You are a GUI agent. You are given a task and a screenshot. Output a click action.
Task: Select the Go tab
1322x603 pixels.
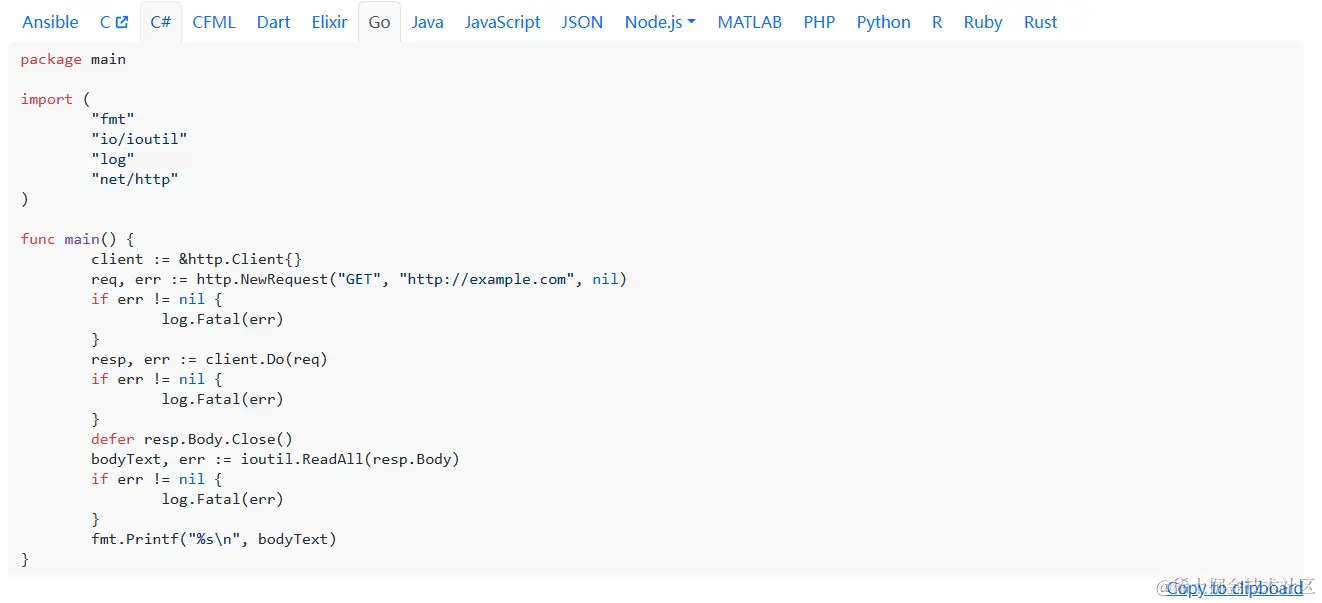pos(379,22)
